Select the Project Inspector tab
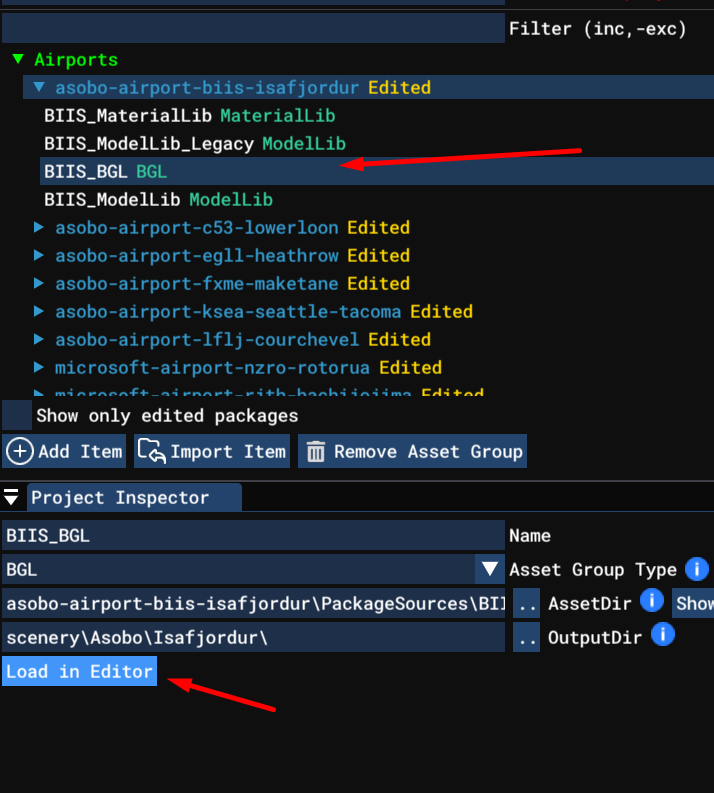This screenshot has height=793, width=714. coord(120,498)
